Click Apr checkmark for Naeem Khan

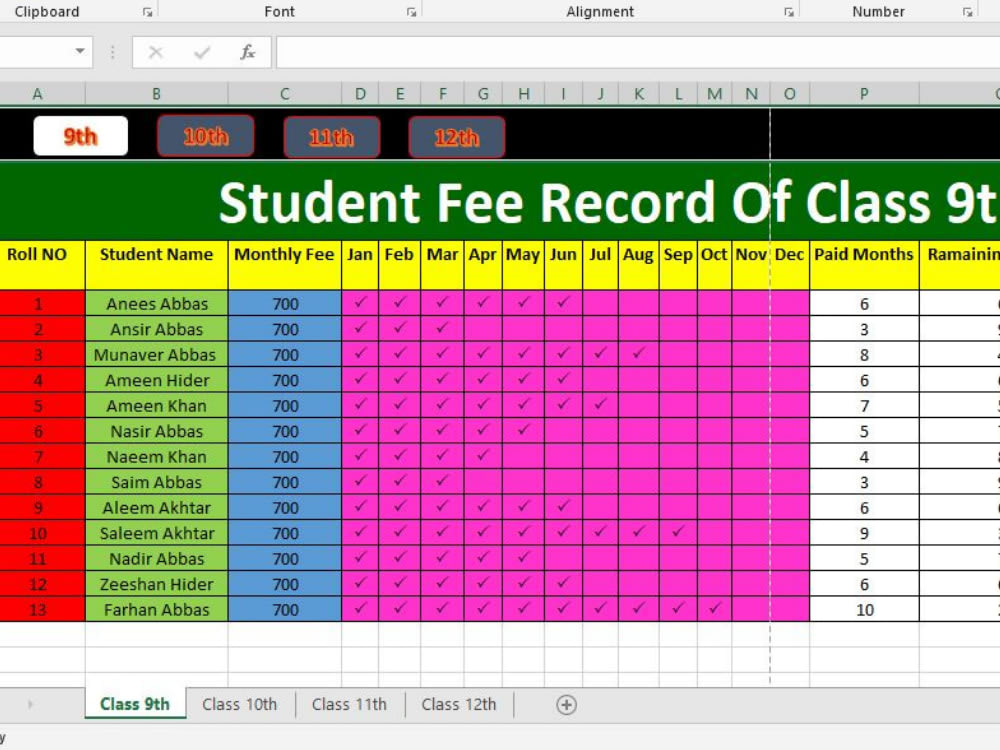coord(483,456)
